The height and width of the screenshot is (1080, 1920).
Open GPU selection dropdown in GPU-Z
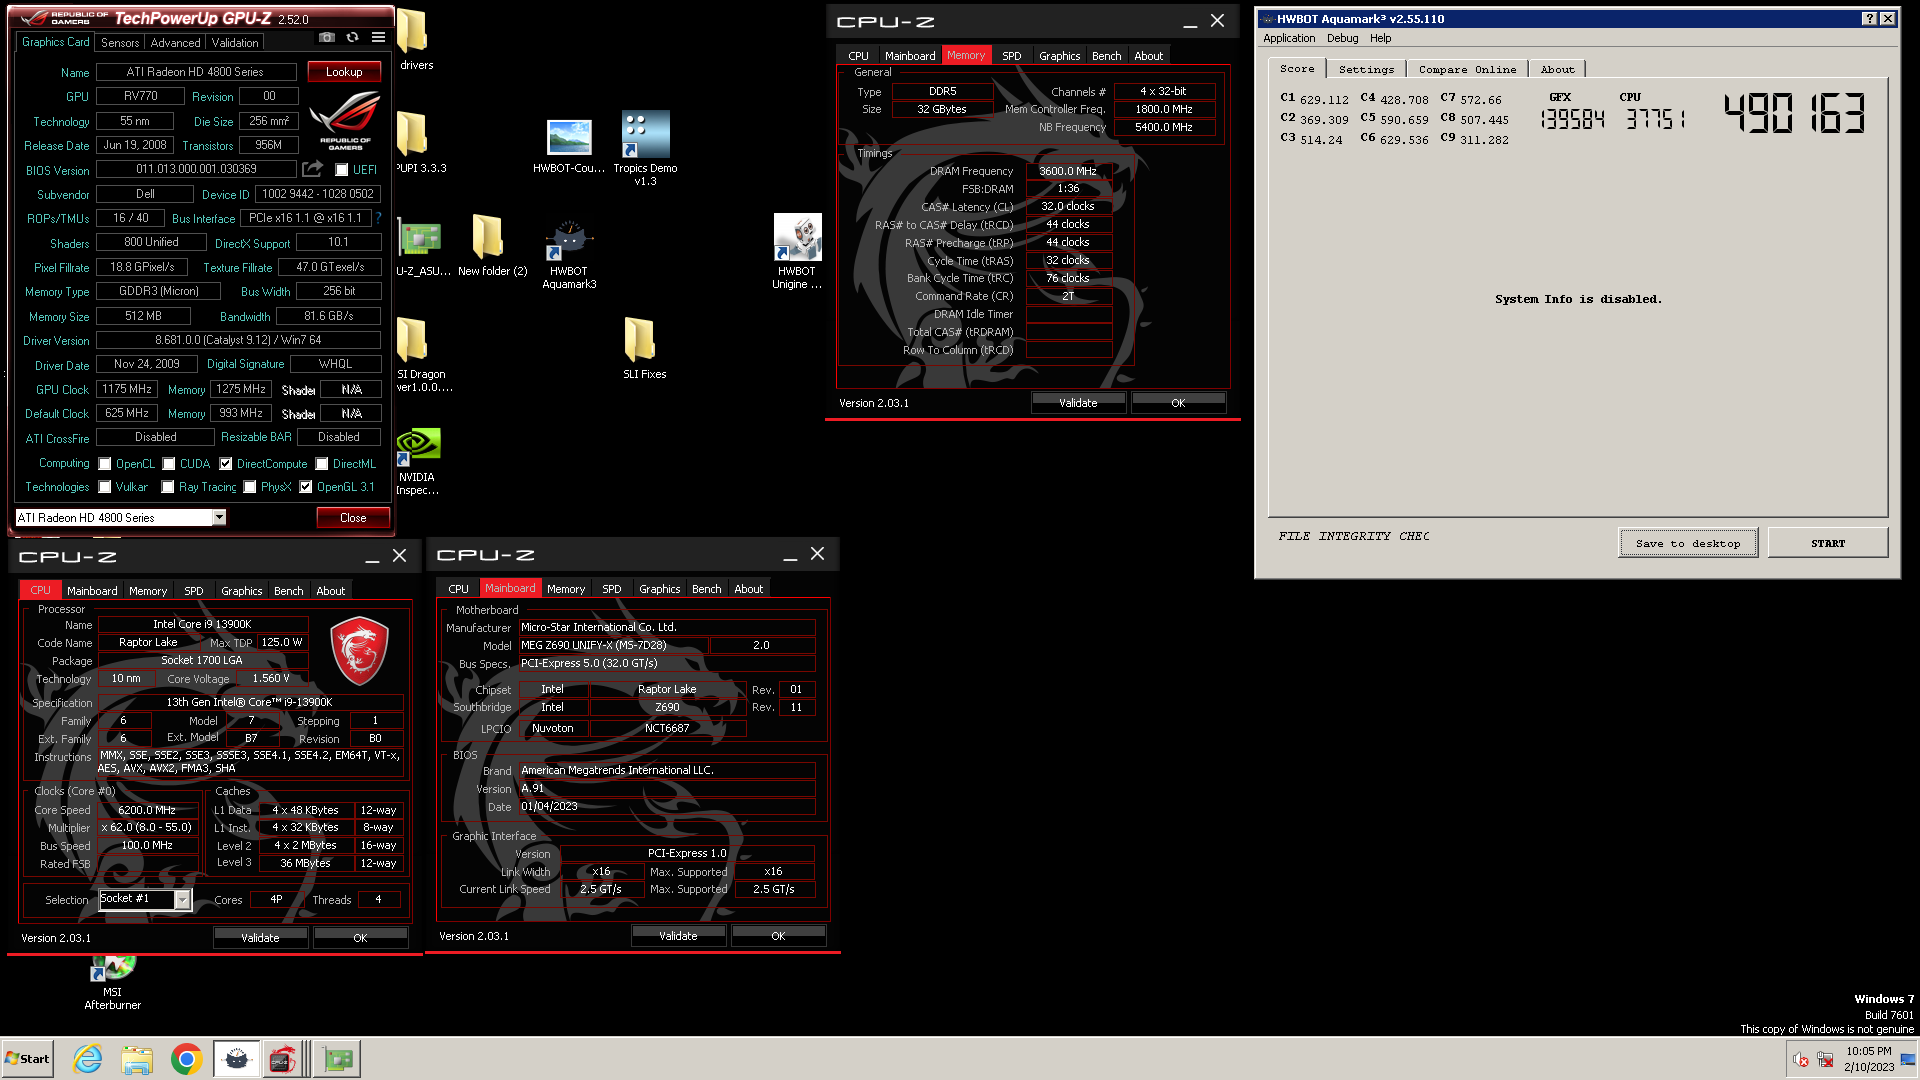[x=219, y=518]
